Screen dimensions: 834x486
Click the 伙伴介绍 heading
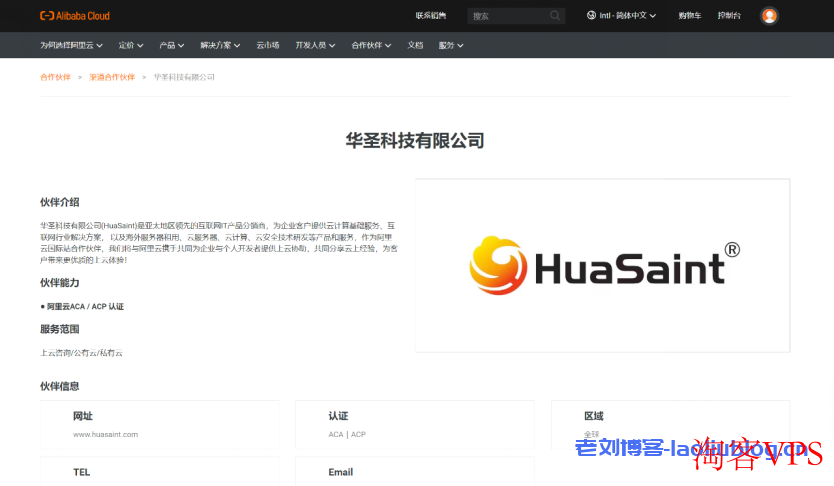click(x=60, y=202)
